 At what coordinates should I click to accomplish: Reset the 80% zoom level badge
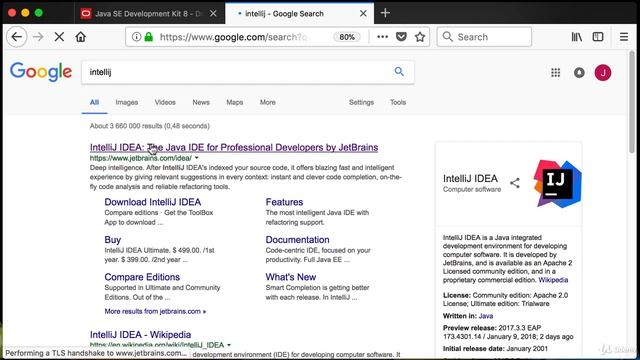tap(347, 37)
